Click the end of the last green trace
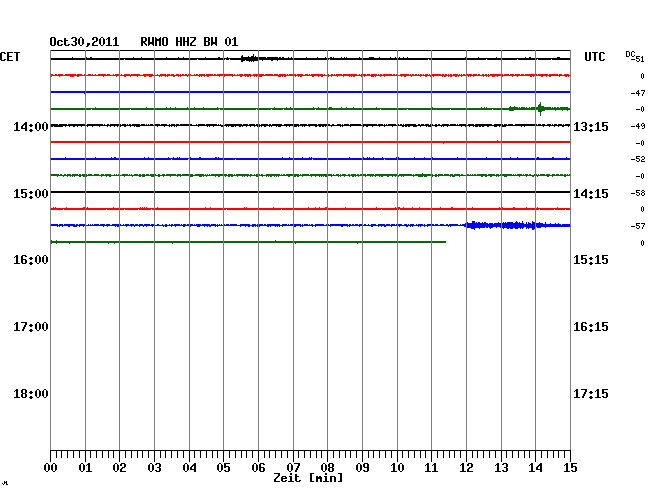The width and height of the screenshot is (650, 494). [x=445, y=242]
